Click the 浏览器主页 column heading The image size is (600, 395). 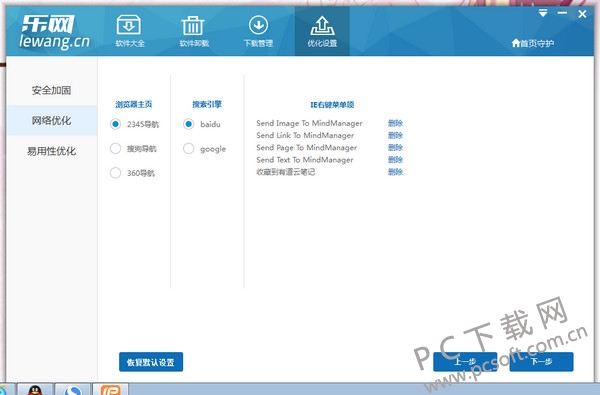coord(134,104)
